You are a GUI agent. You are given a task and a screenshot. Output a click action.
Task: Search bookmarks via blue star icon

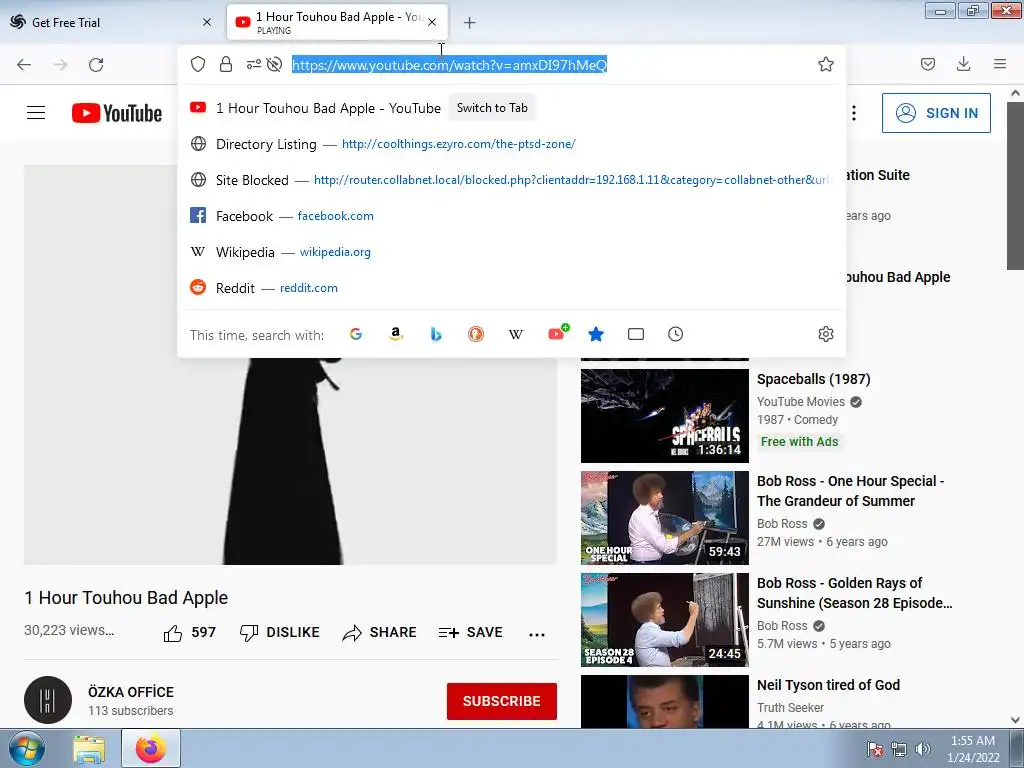coord(596,334)
